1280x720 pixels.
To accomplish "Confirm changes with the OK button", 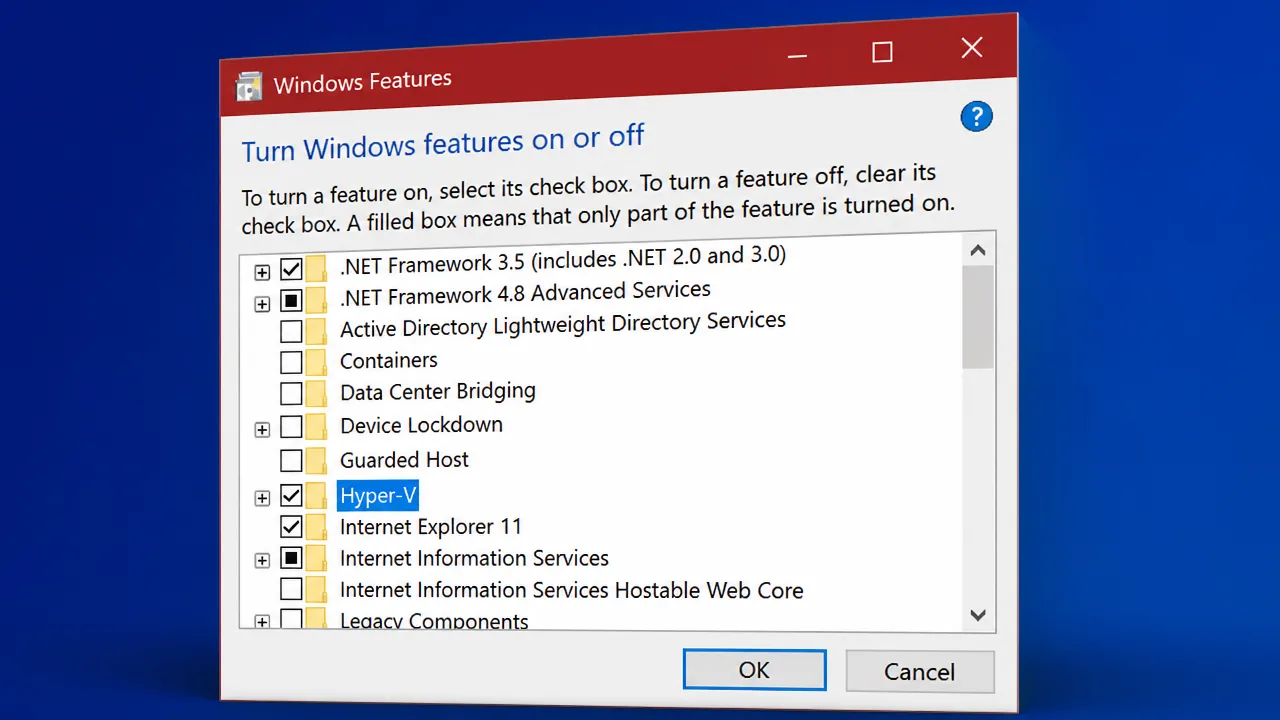I will pos(755,670).
